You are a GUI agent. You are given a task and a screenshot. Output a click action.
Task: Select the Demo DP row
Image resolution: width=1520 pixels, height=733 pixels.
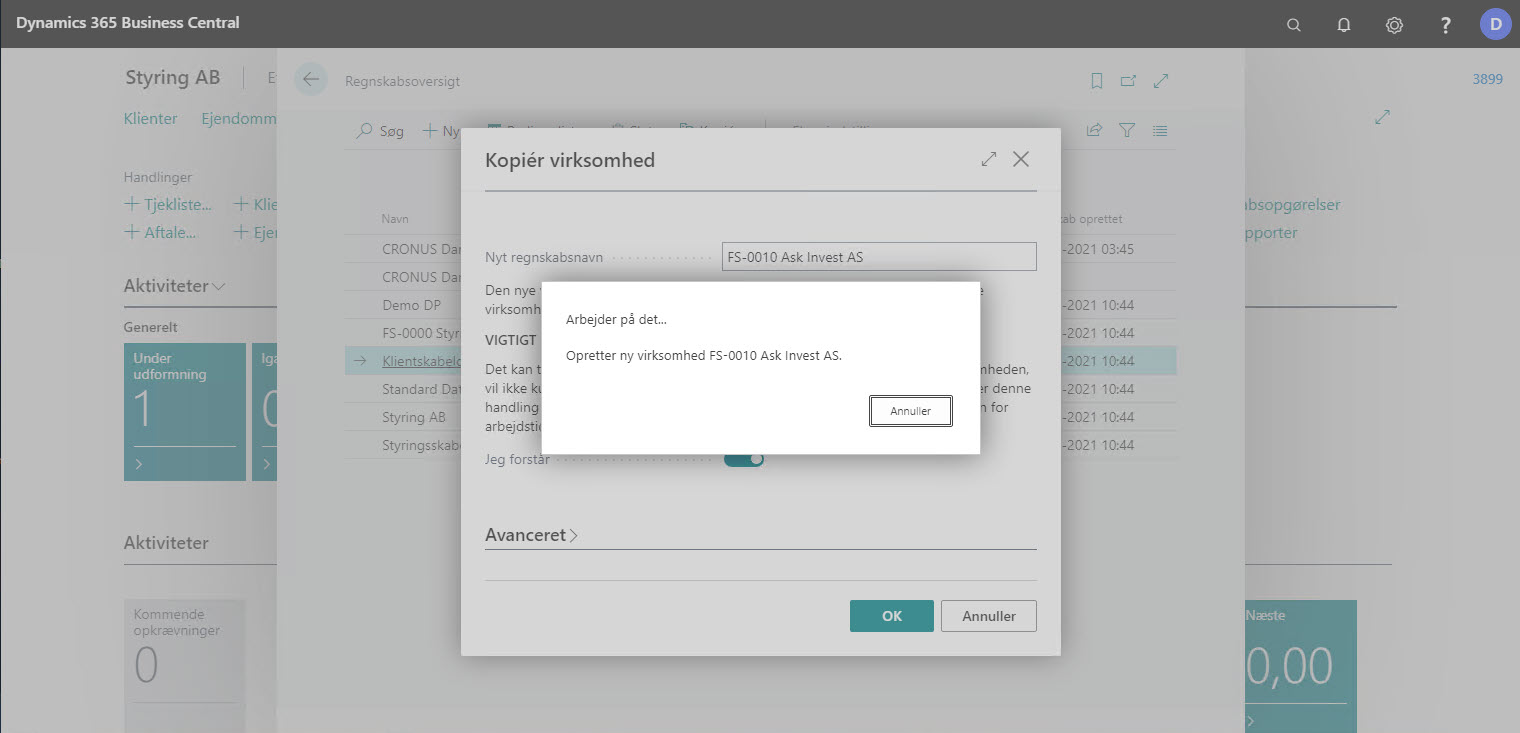click(x=760, y=305)
